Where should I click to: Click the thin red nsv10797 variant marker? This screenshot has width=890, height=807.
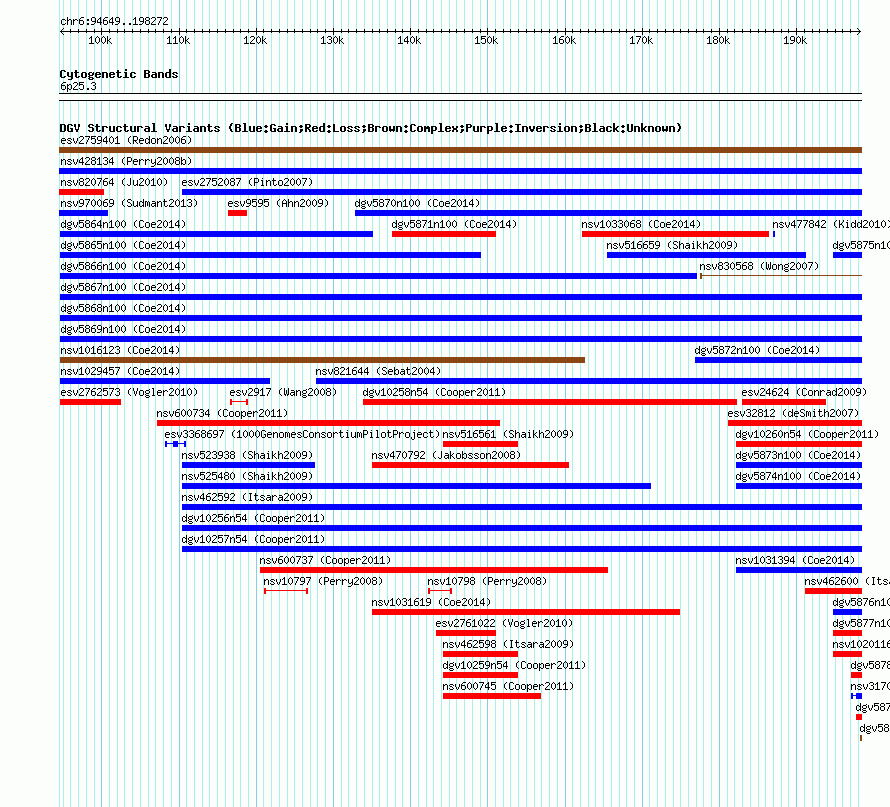(x=286, y=591)
